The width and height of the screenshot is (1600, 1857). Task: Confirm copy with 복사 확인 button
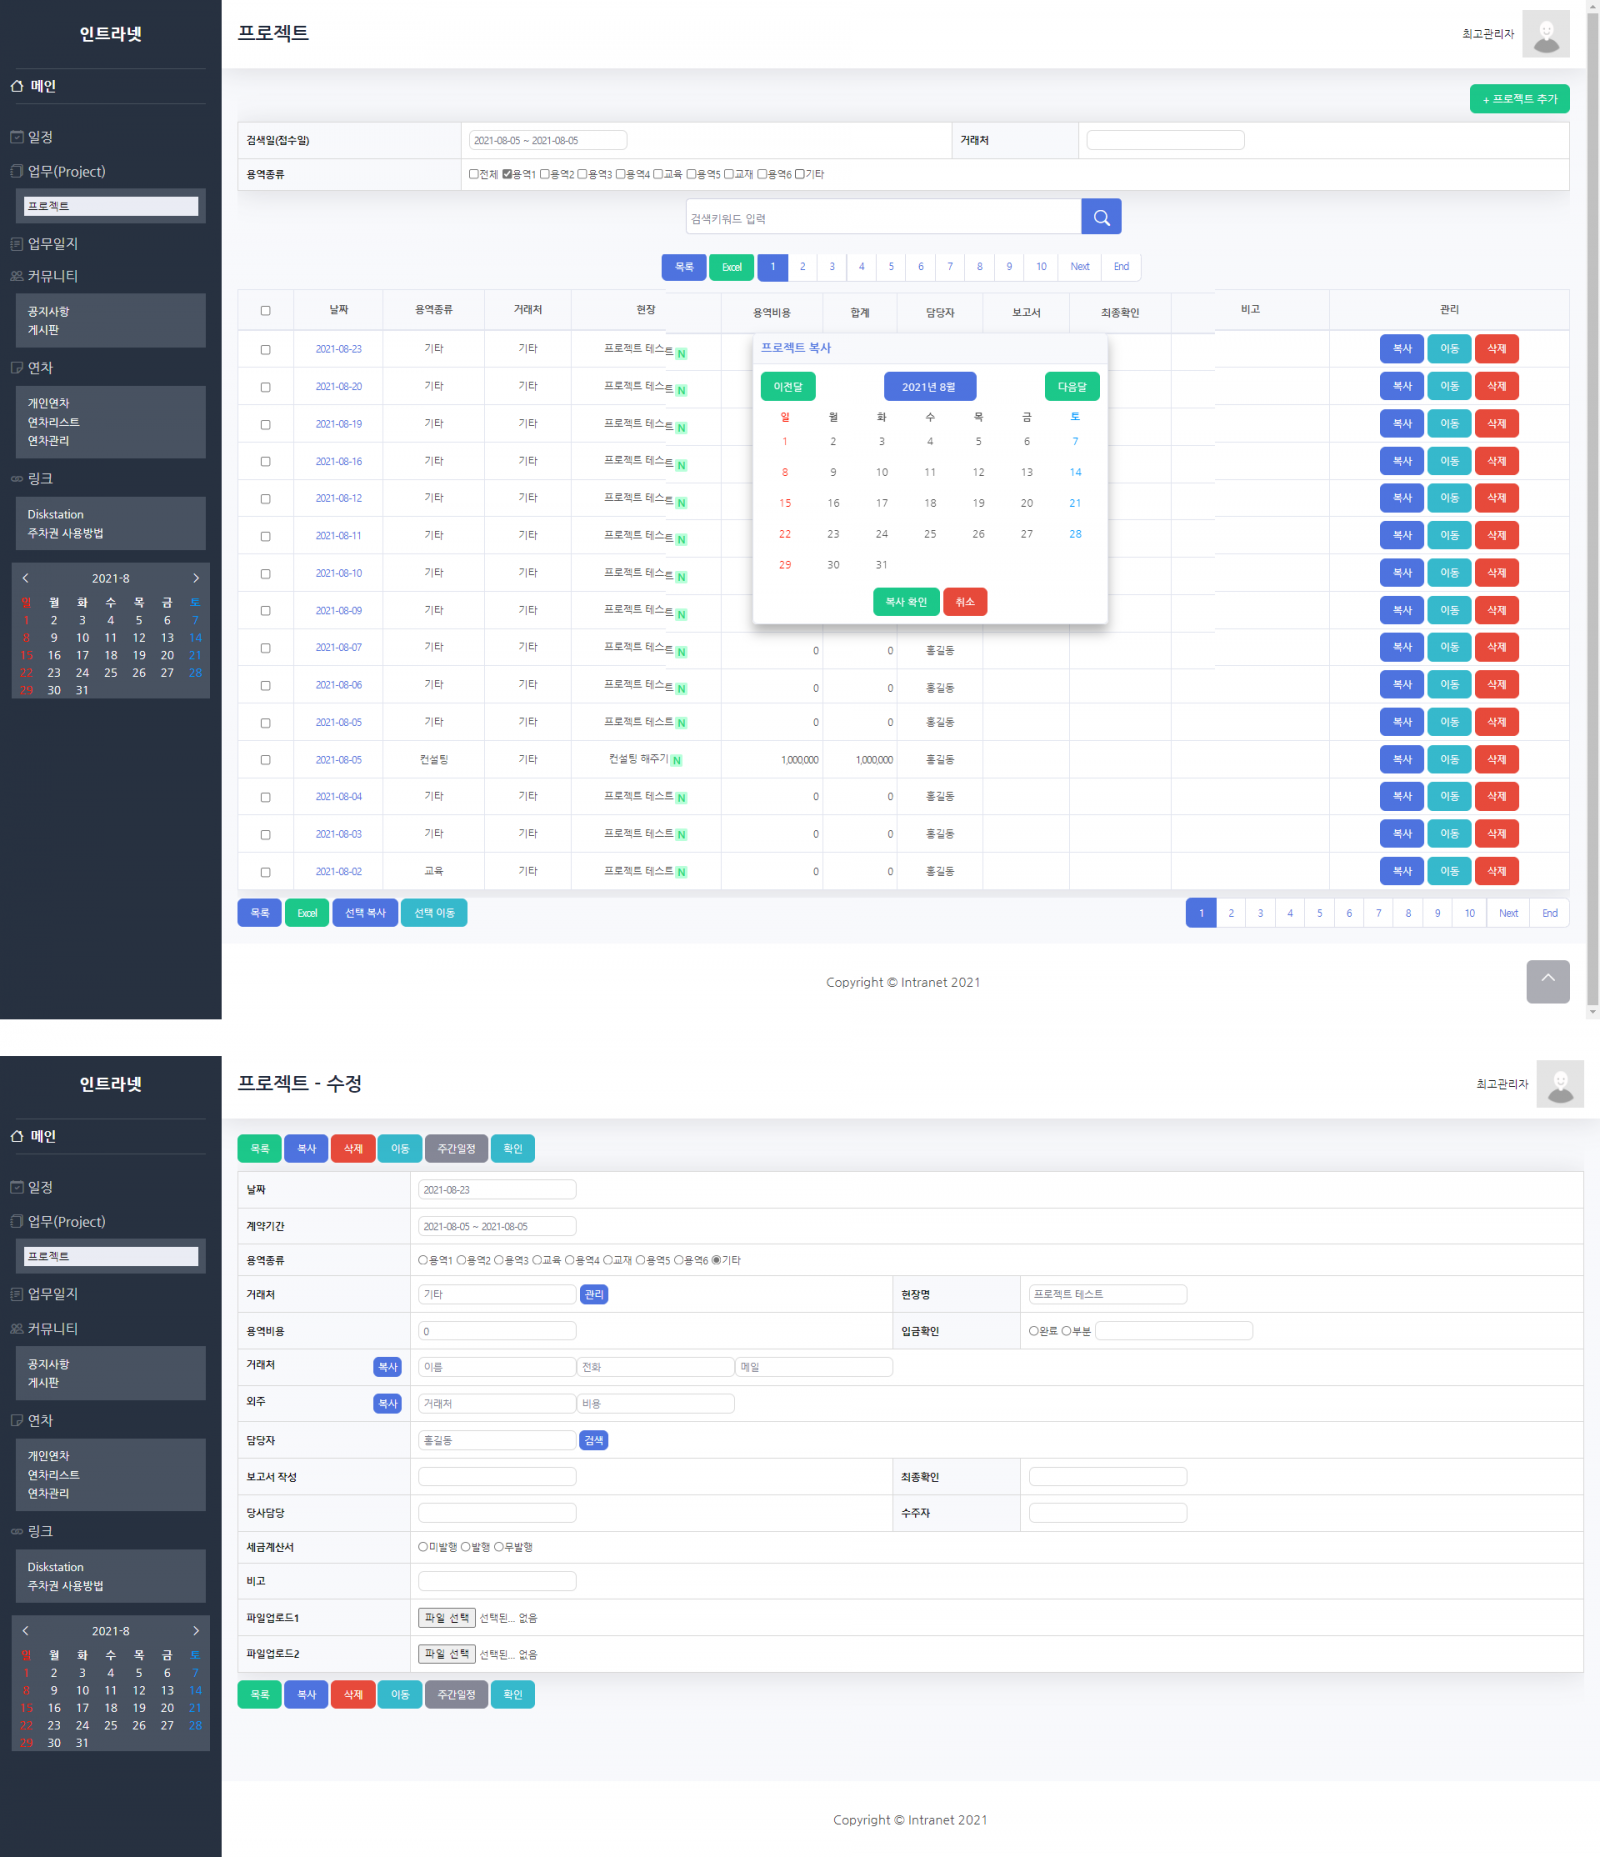(906, 602)
